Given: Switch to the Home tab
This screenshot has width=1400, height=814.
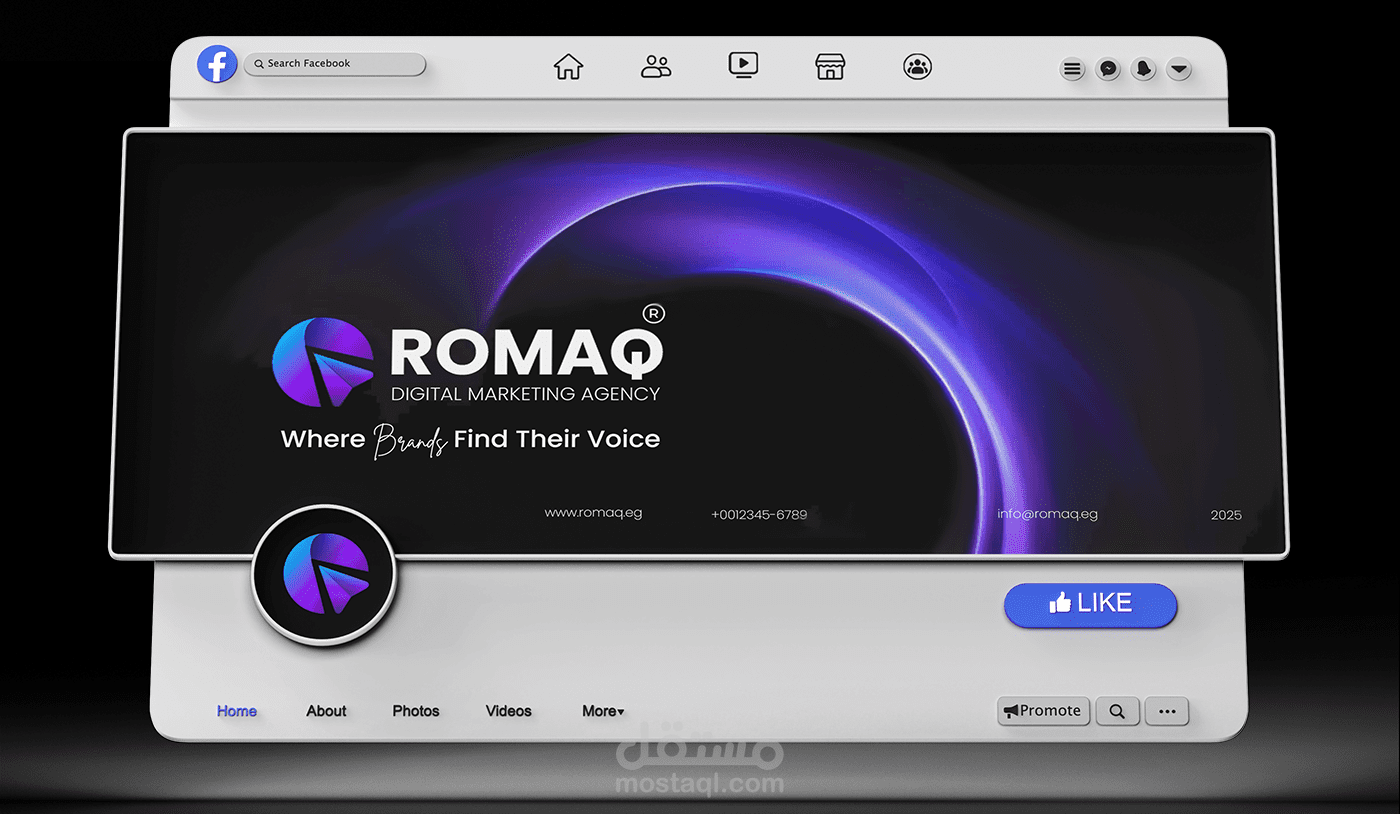Looking at the screenshot, I should [237, 711].
